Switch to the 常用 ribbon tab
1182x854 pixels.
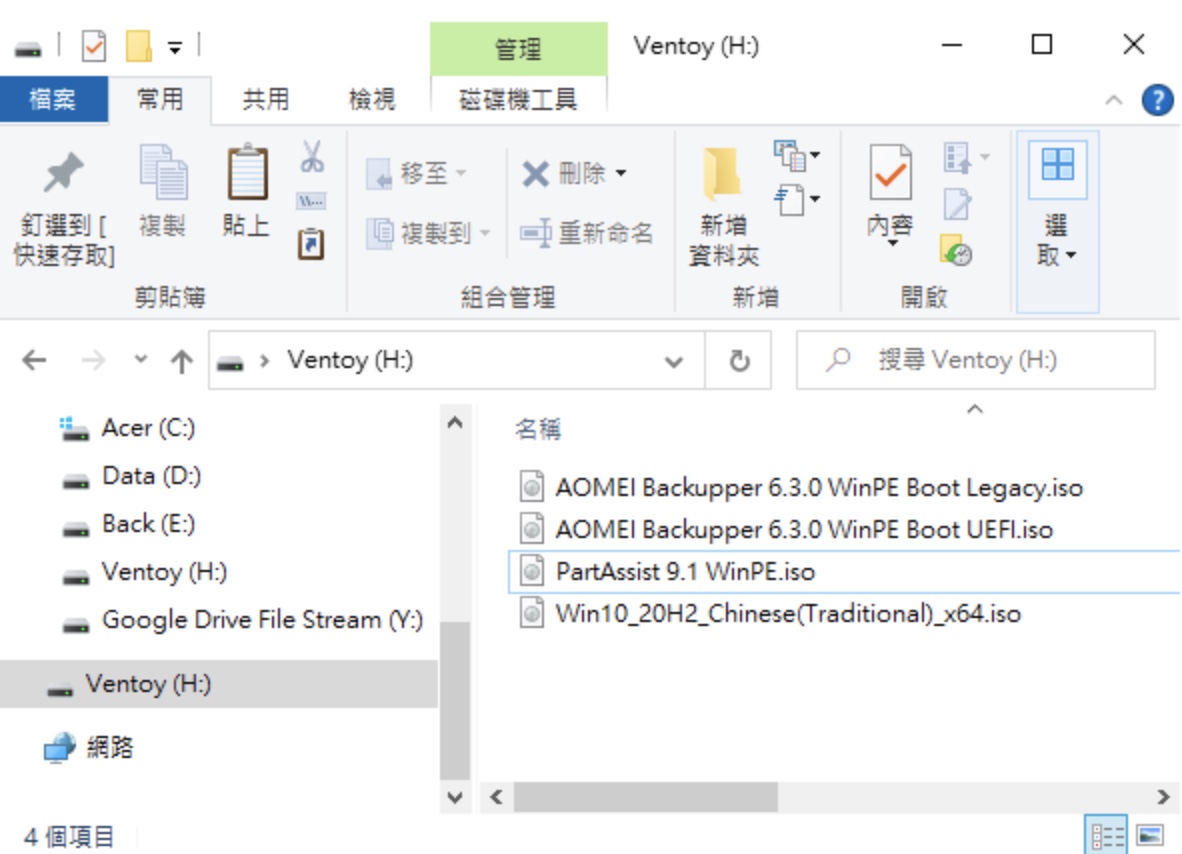pyautogui.click(x=160, y=99)
